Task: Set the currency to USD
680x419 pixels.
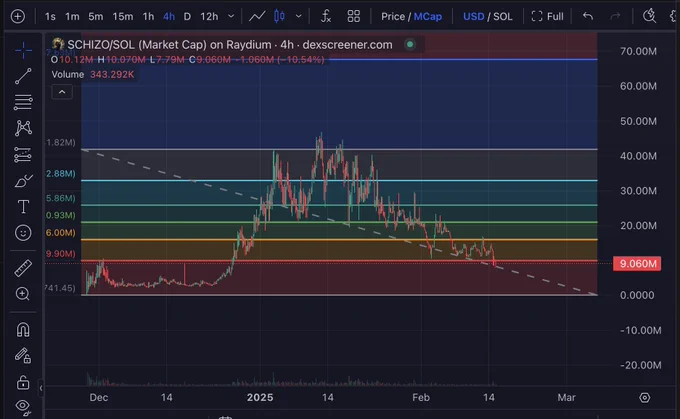Action: click(473, 16)
